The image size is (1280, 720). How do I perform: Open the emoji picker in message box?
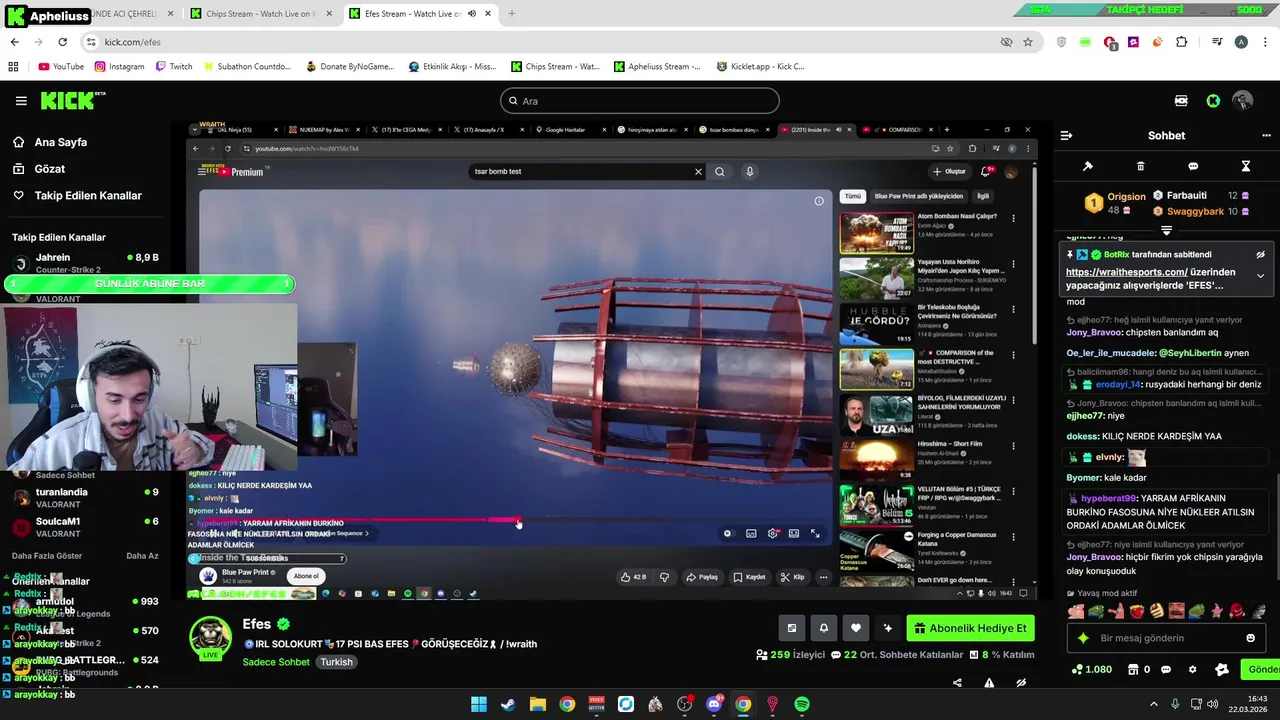pyautogui.click(x=1250, y=638)
